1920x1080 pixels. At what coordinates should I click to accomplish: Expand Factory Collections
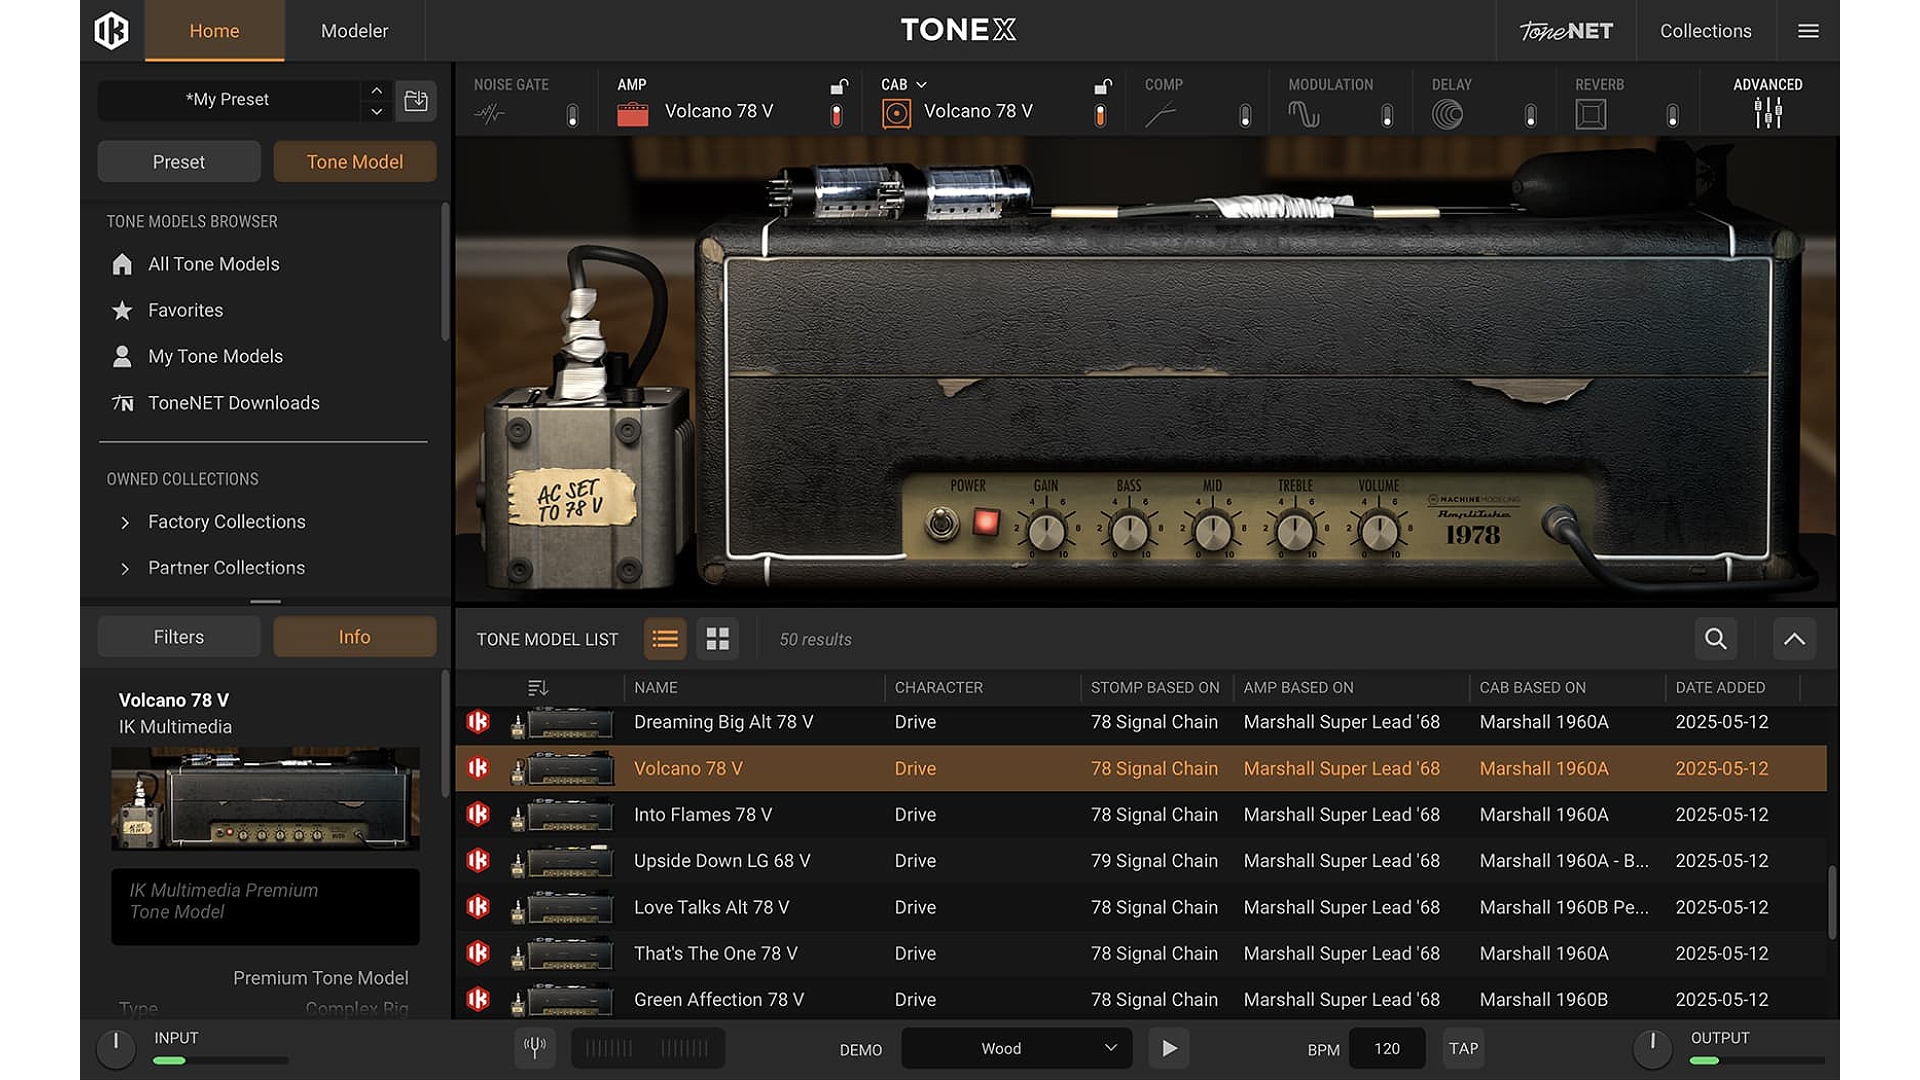point(124,522)
